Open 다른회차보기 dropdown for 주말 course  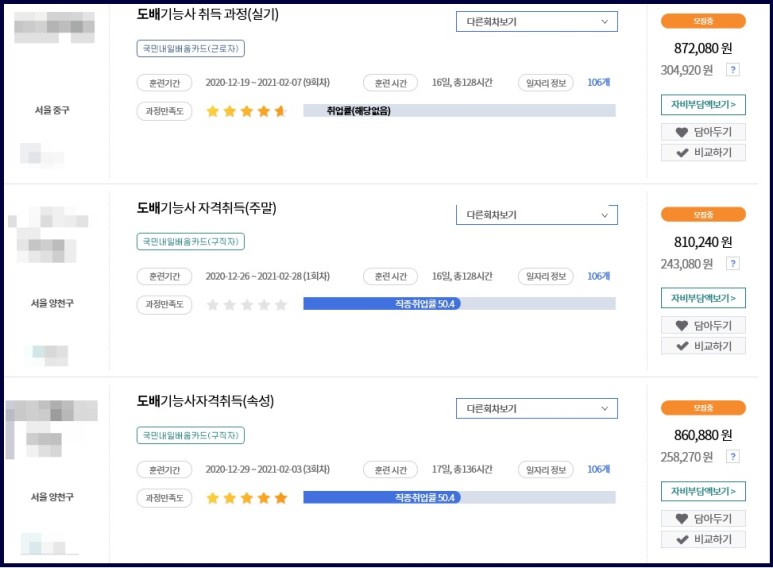coord(536,215)
